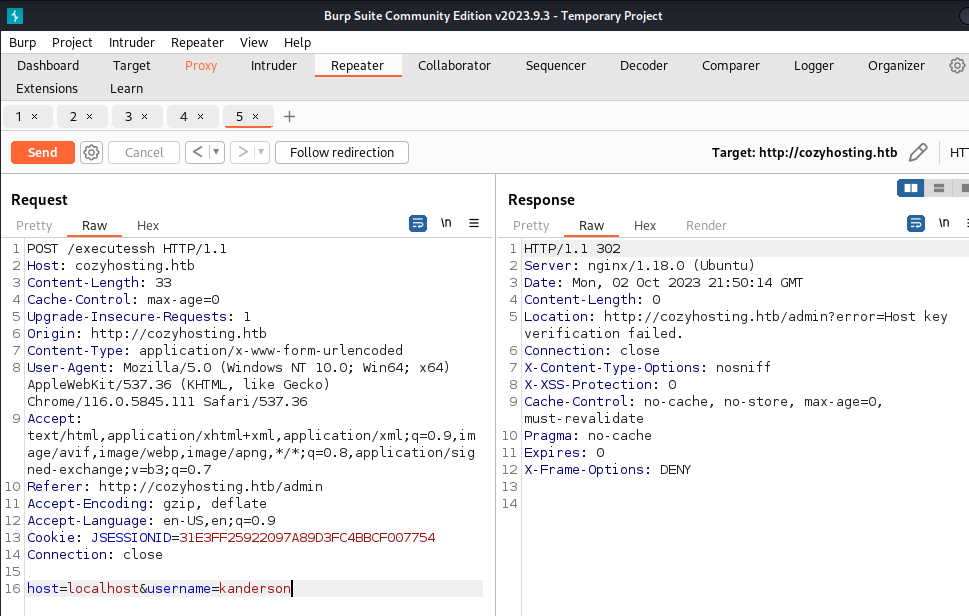The height and width of the screenshot is (616, 969).
Task: Close Repeater tab 3
Action: click(145, 117)
